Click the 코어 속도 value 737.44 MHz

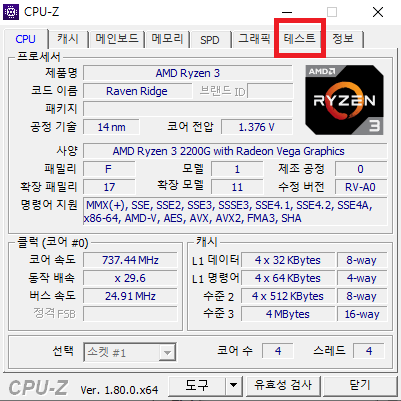tap(130, 260)
